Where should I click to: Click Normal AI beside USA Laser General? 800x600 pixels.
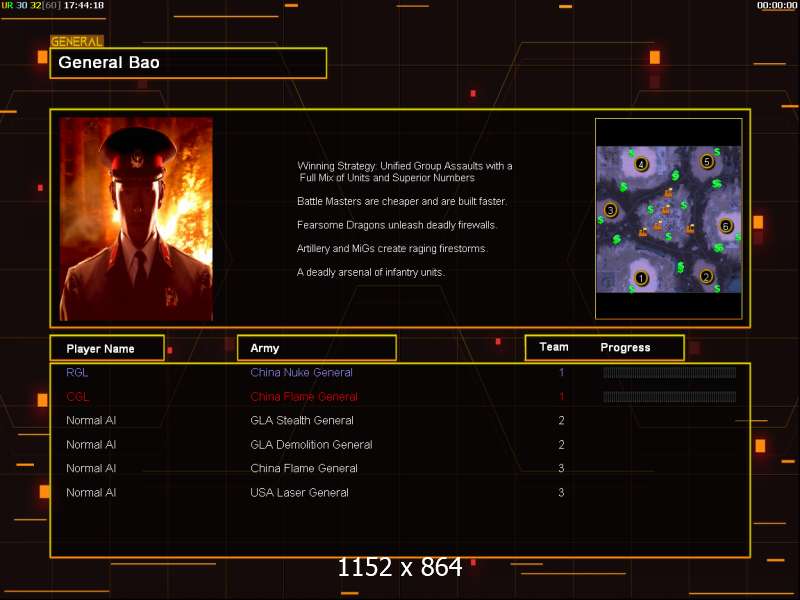pyautogui.click(x=91, y=492)
